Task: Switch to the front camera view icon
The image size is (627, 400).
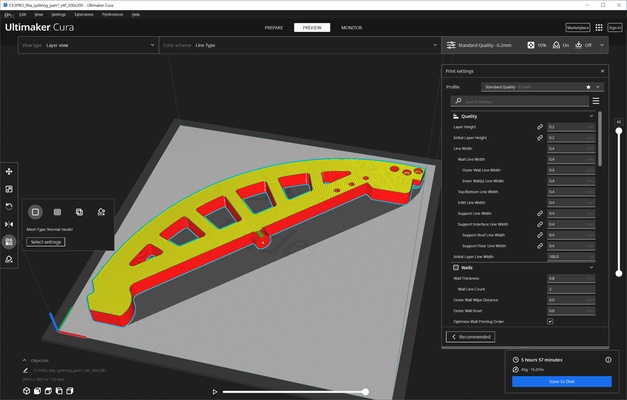Action: tap(37, 391)
